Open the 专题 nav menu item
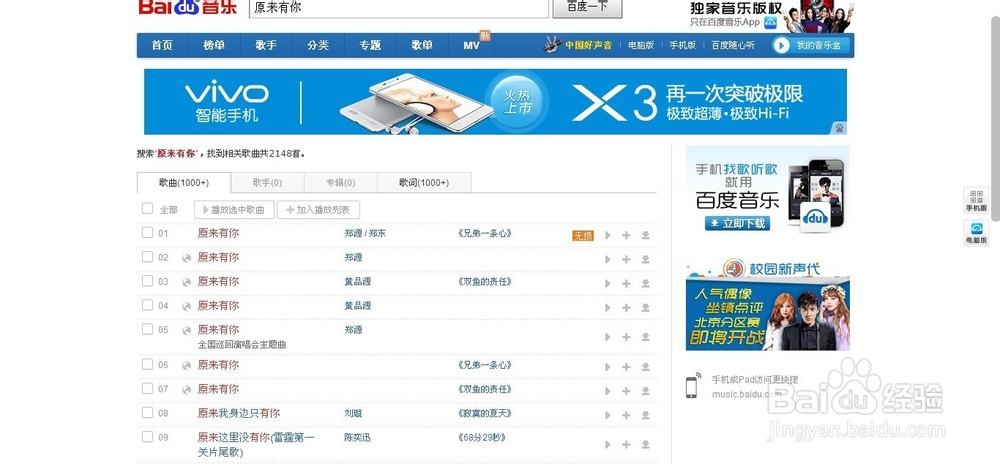1000x464 pixels. pyautogui.click(x=370, y=45)
